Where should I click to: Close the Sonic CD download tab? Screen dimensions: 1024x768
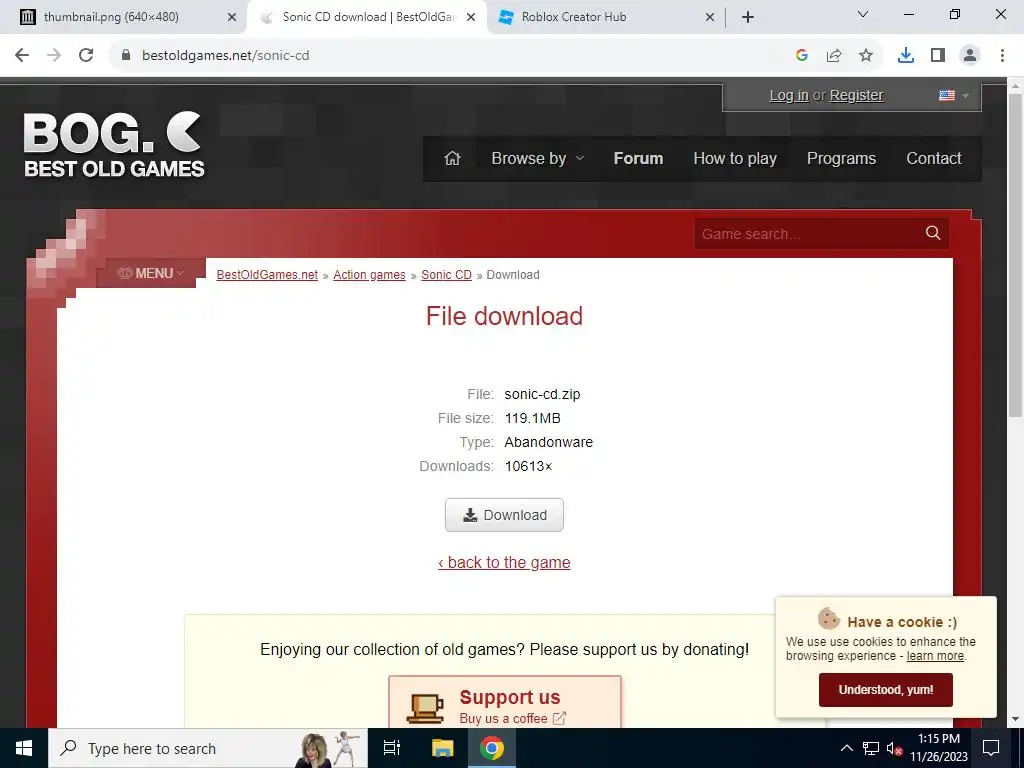tap(471, 18)
